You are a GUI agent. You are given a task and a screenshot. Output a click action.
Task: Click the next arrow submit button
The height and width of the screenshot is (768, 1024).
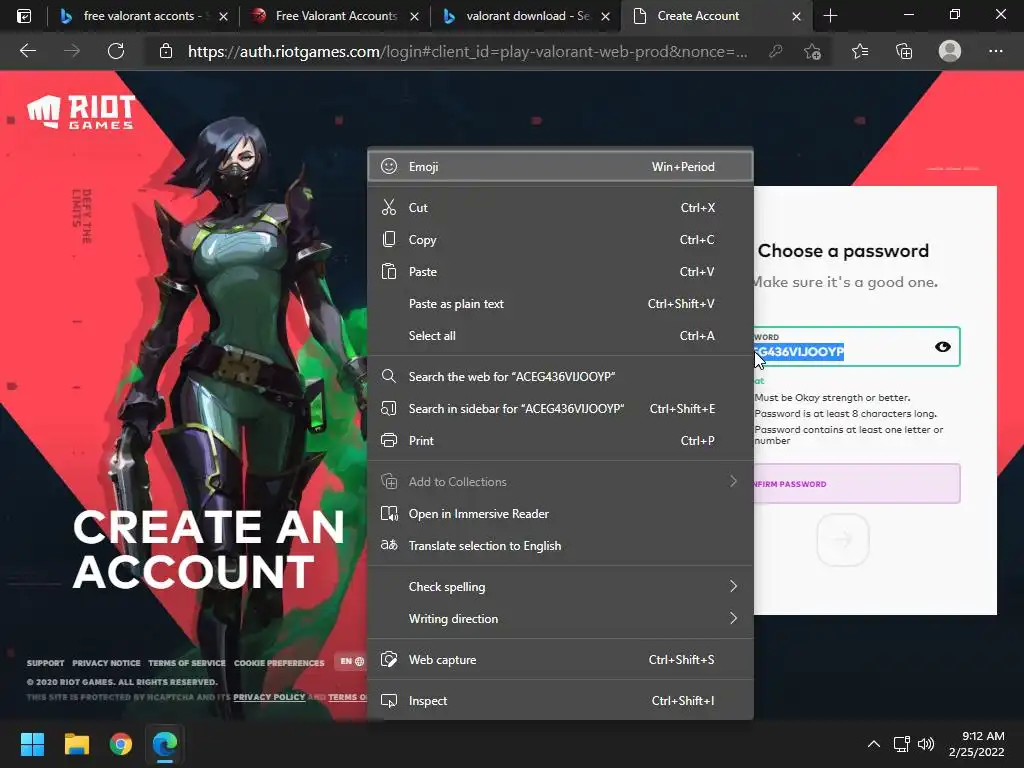[x=842, y=539]
